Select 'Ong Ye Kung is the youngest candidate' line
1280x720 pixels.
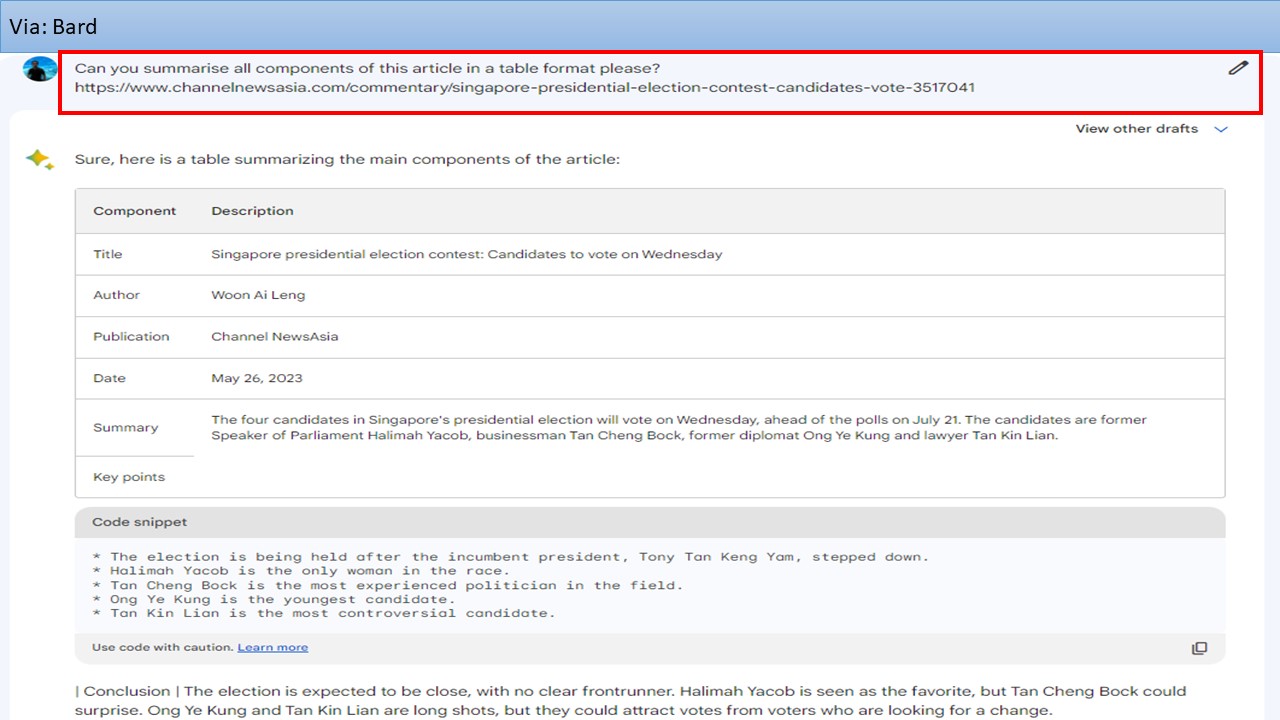(x=273, y=599)
